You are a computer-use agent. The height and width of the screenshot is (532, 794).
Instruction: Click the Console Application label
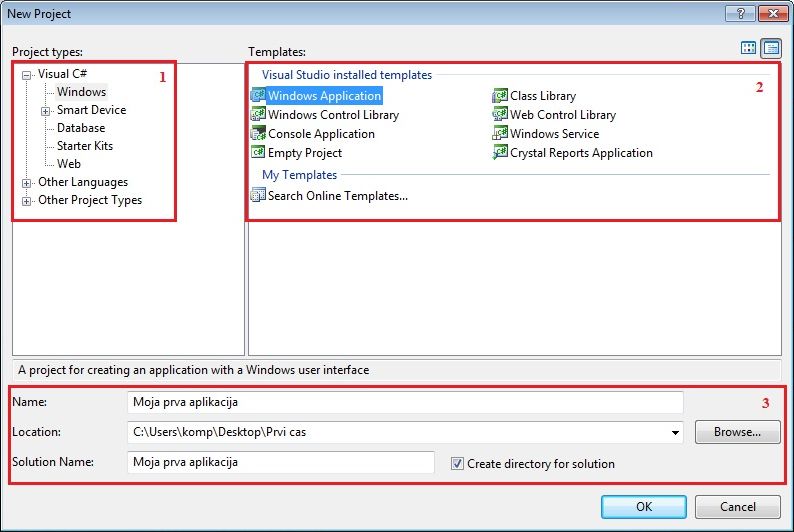[321, 134]
